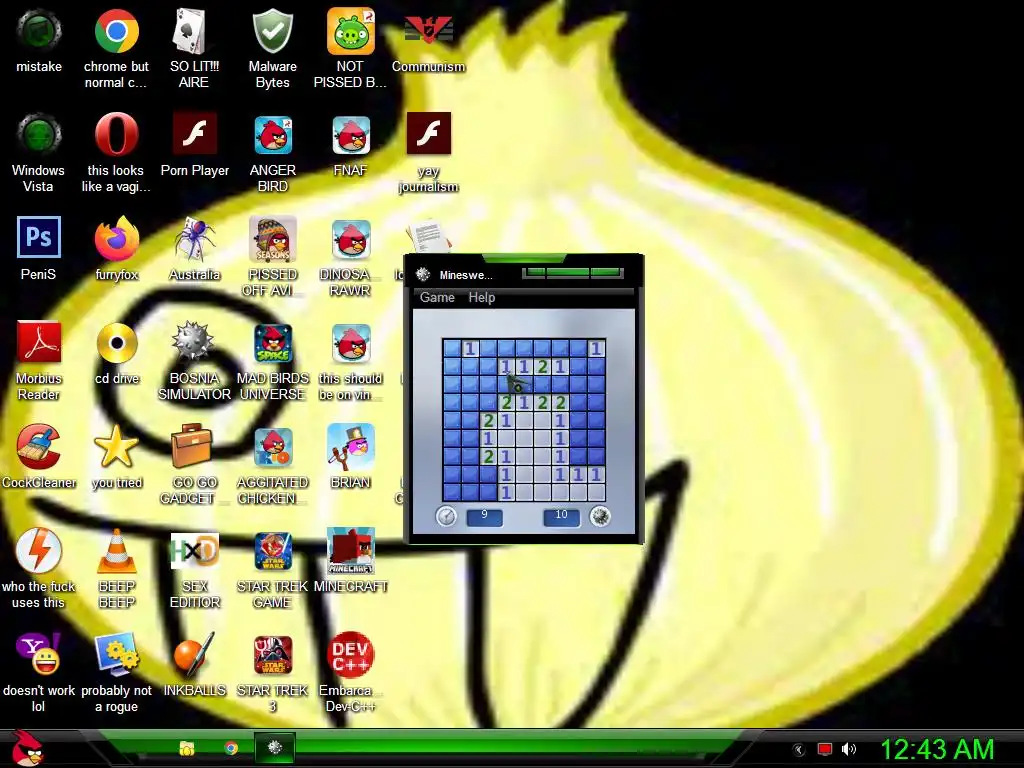This screenshot has height=768, width=1024.
Task: Select the 'Malware Bytes' shield icon
Action: (x=272, y=31)
